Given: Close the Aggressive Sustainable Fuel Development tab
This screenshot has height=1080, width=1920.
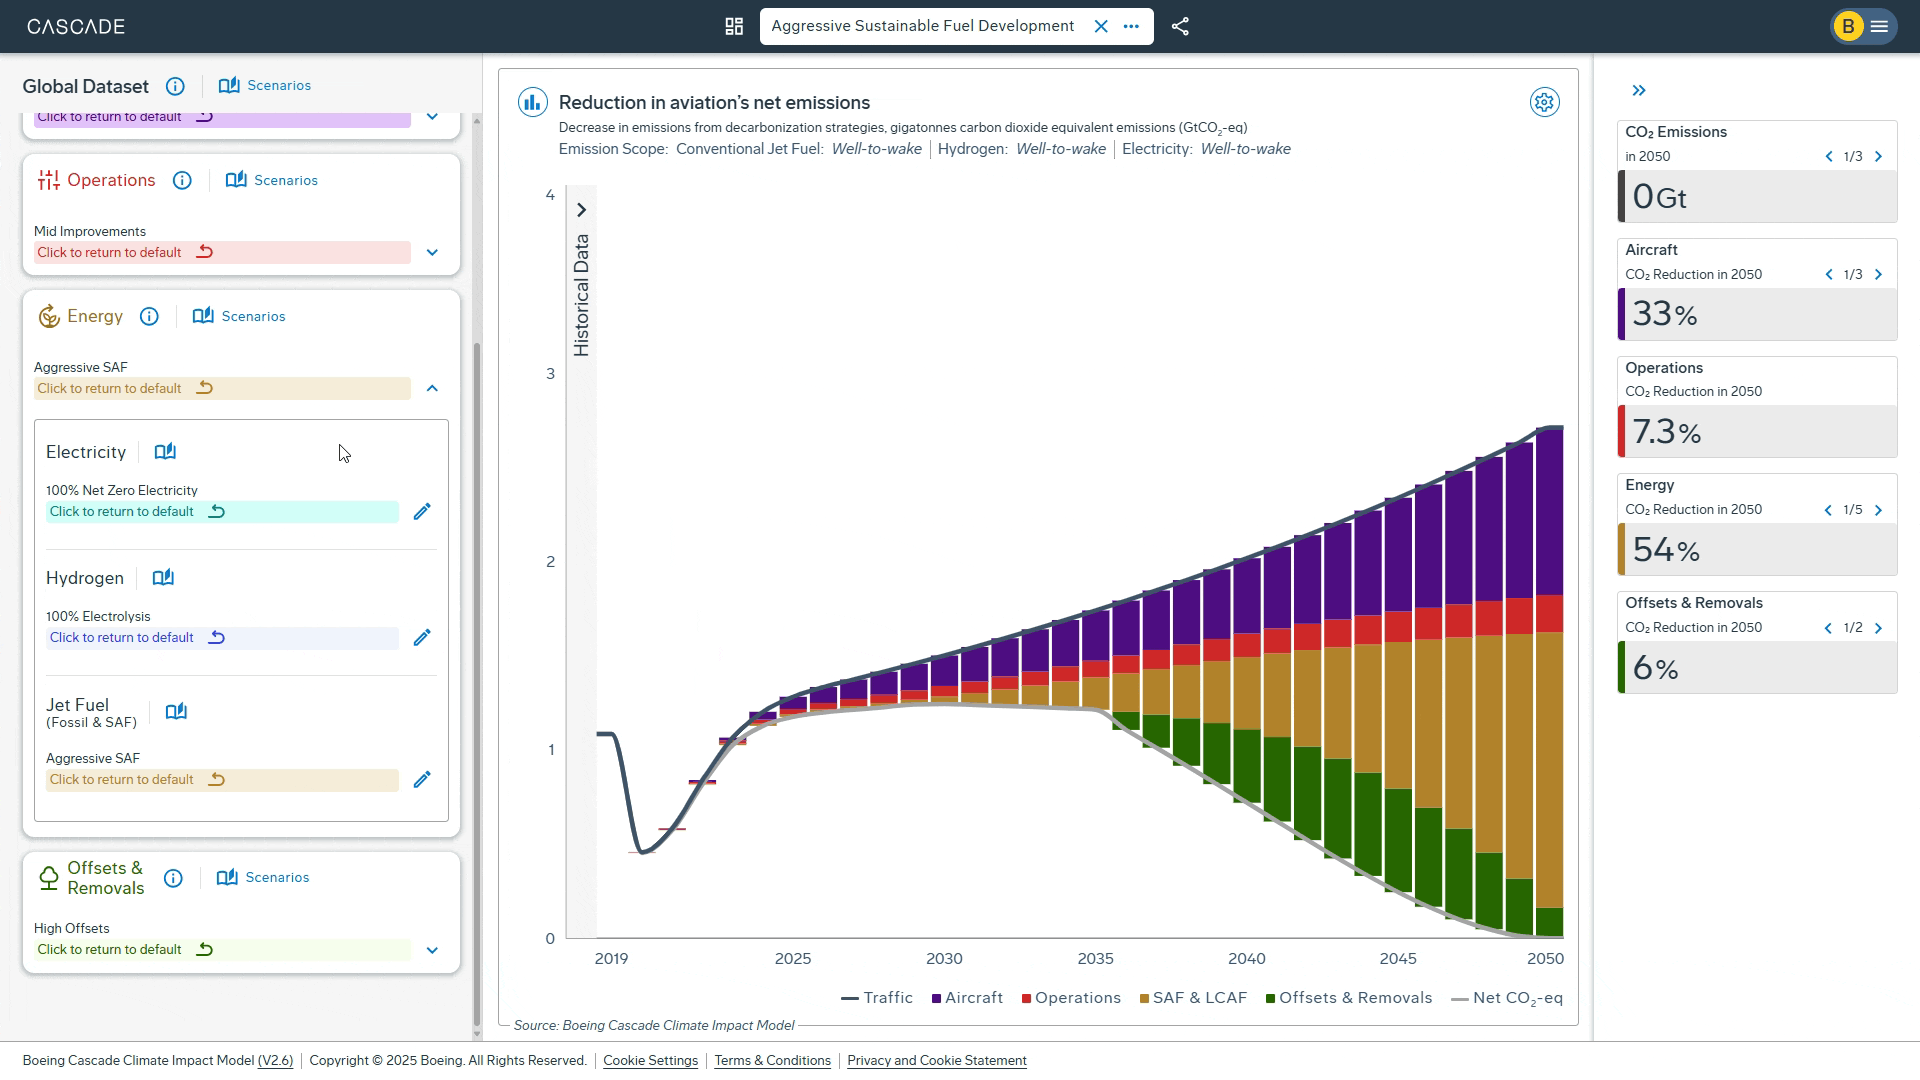Looking at the screenshot, I should (1101, 27).
